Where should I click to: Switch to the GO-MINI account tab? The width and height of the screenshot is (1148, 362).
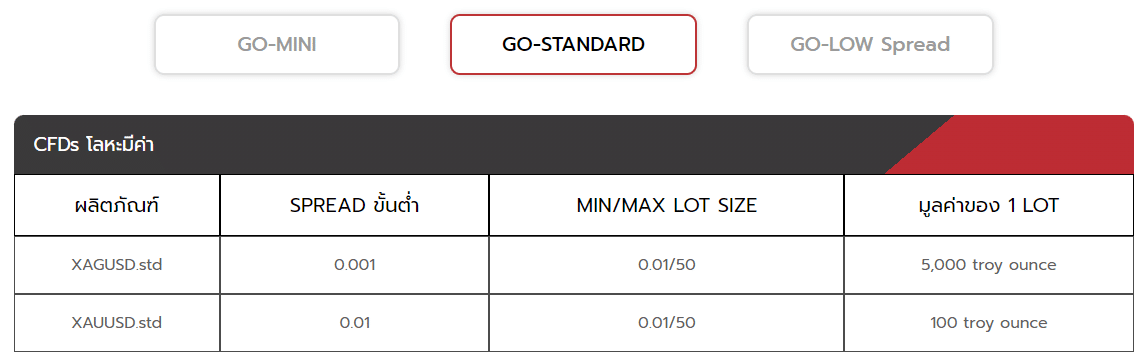pyautogui.click(x=277, y=45)
